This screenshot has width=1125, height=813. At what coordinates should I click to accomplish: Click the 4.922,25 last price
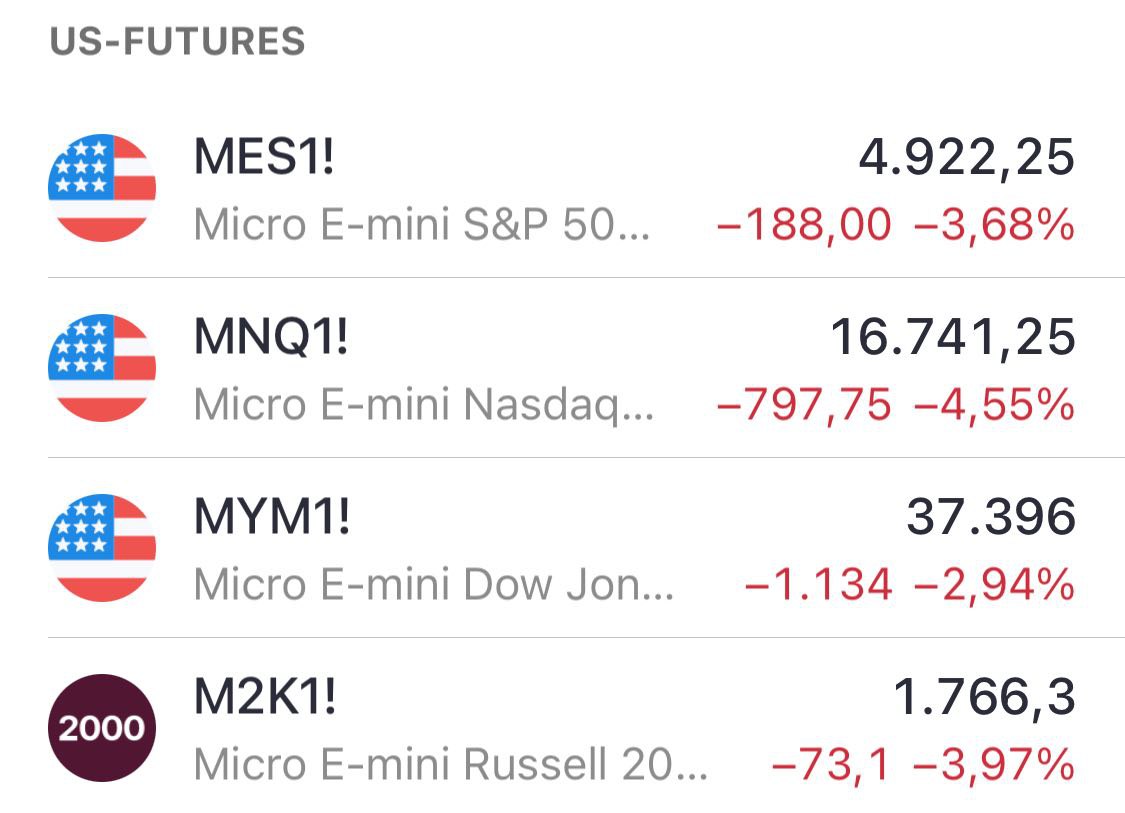tap(966, 159)
